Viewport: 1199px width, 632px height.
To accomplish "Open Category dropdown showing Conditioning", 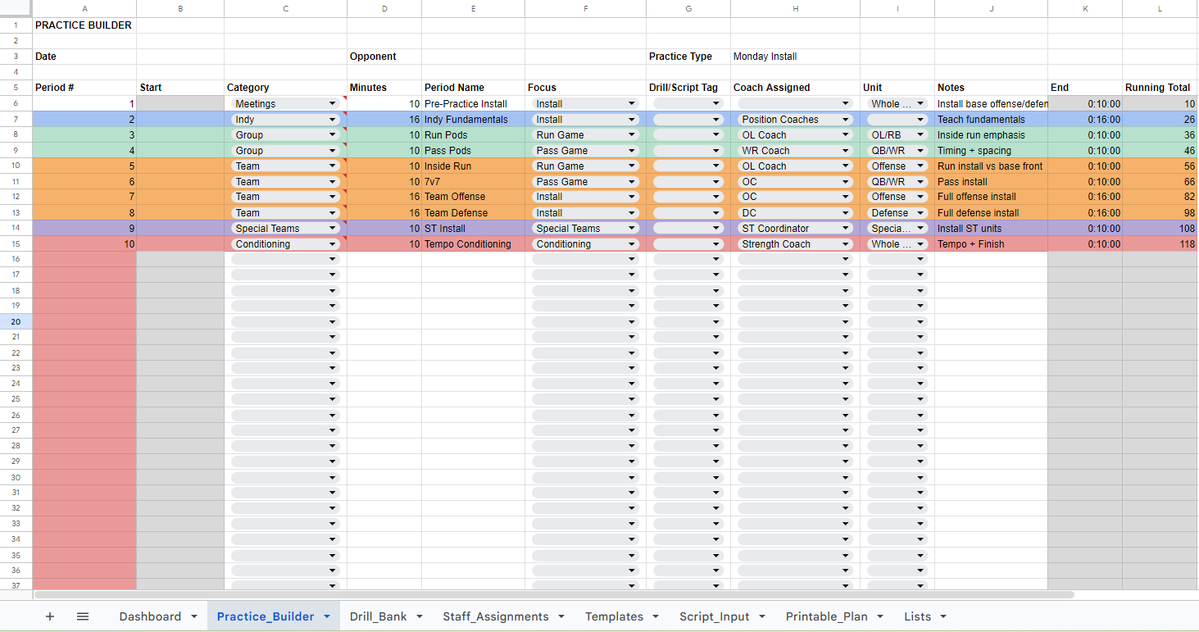I will [x=285, y=244].
